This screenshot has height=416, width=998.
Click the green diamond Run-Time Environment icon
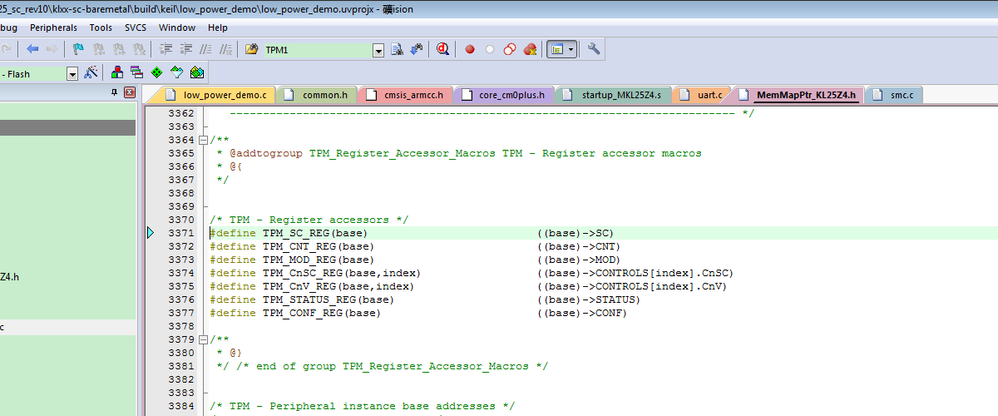click(157, 73)
